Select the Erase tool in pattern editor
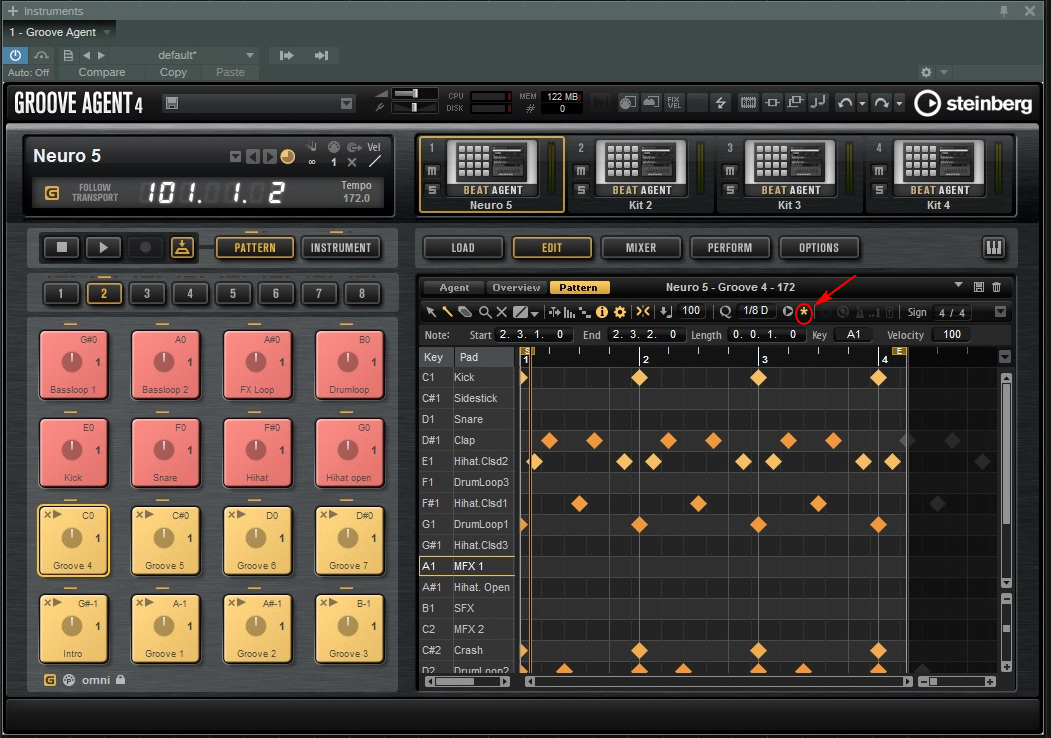Image resolution: width=1051 pixels, height=738 pixels. click(465, 312)
